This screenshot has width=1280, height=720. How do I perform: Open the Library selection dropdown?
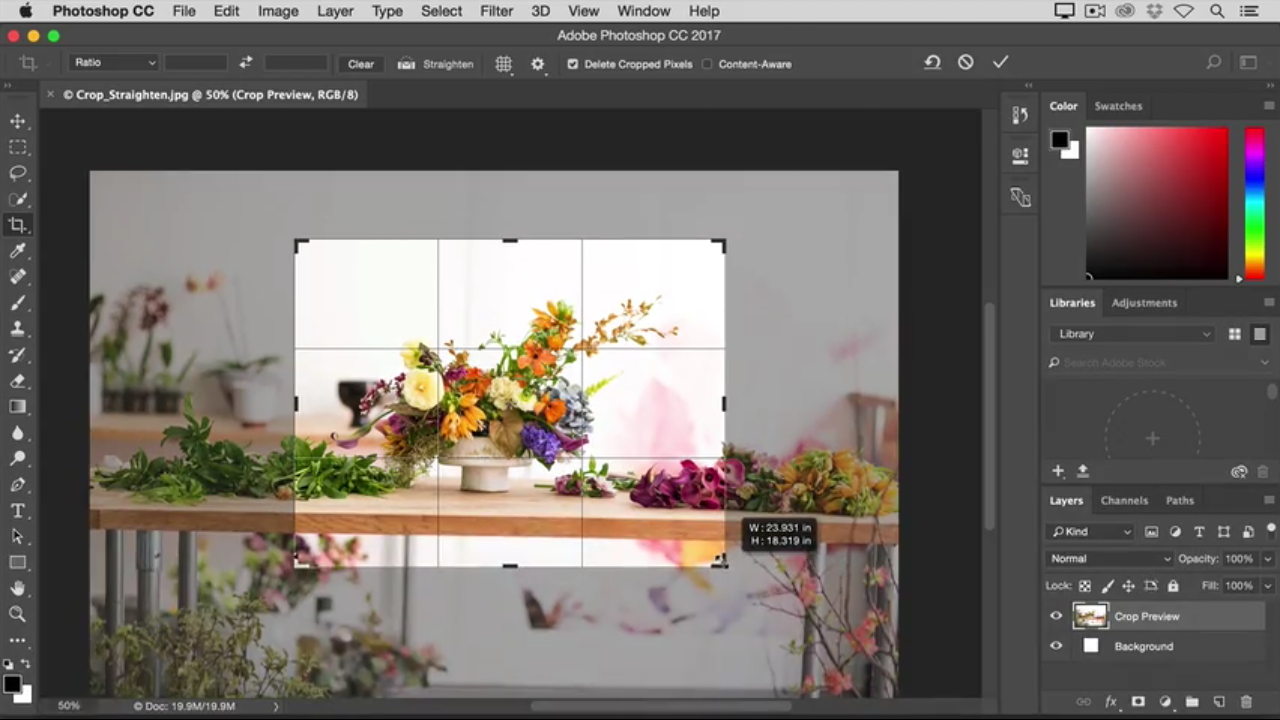click(x=1133, y=334)
